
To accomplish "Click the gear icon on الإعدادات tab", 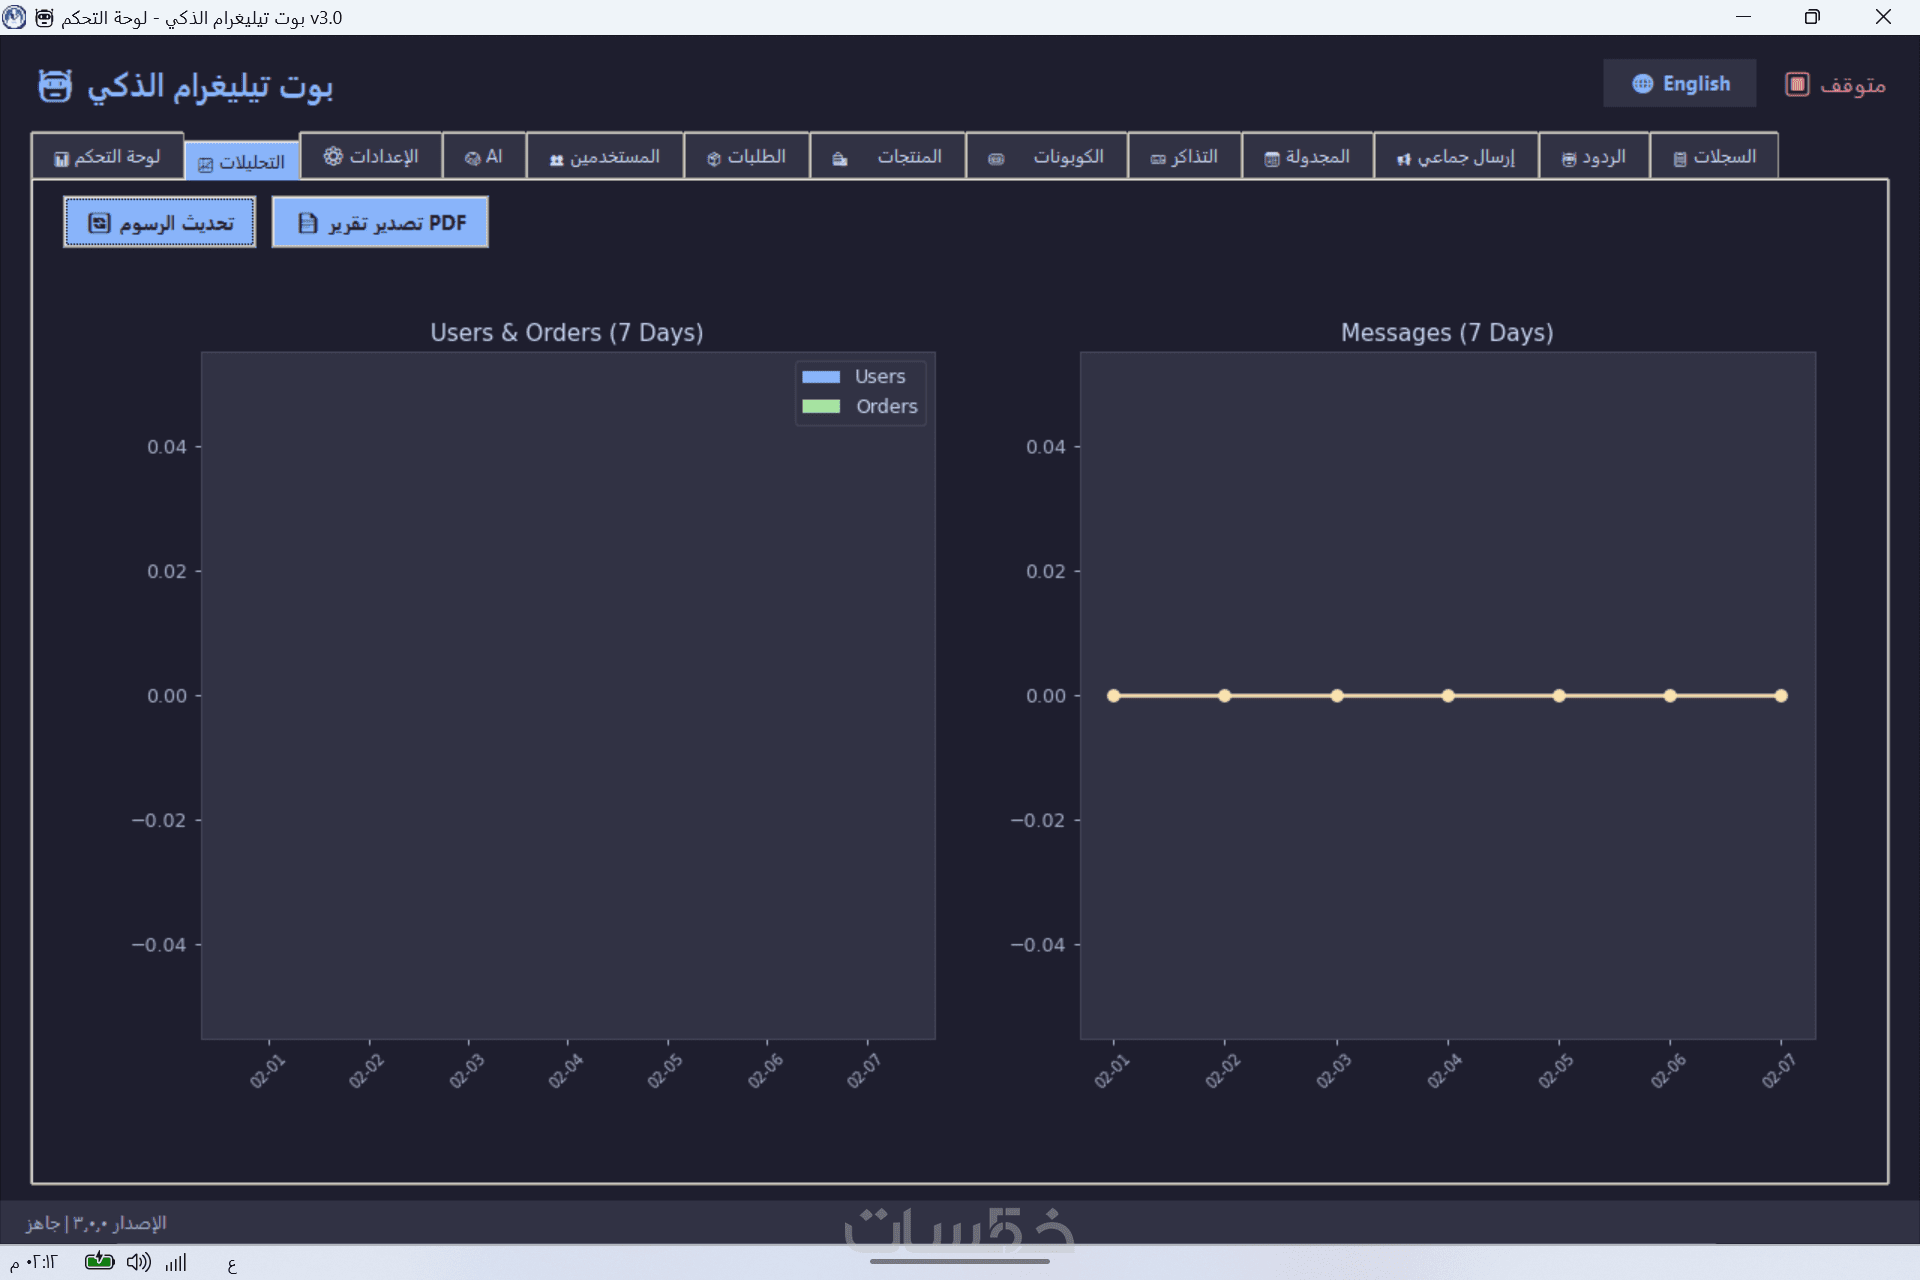I will 333,157.
